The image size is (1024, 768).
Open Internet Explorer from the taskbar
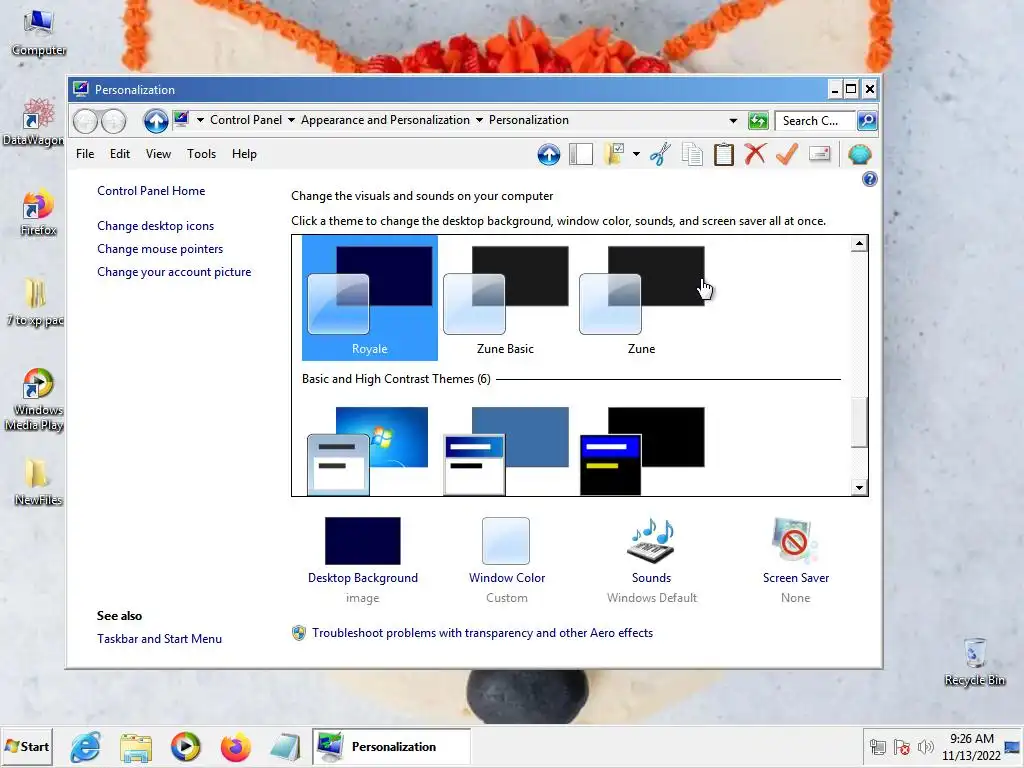tap(86, 747)
